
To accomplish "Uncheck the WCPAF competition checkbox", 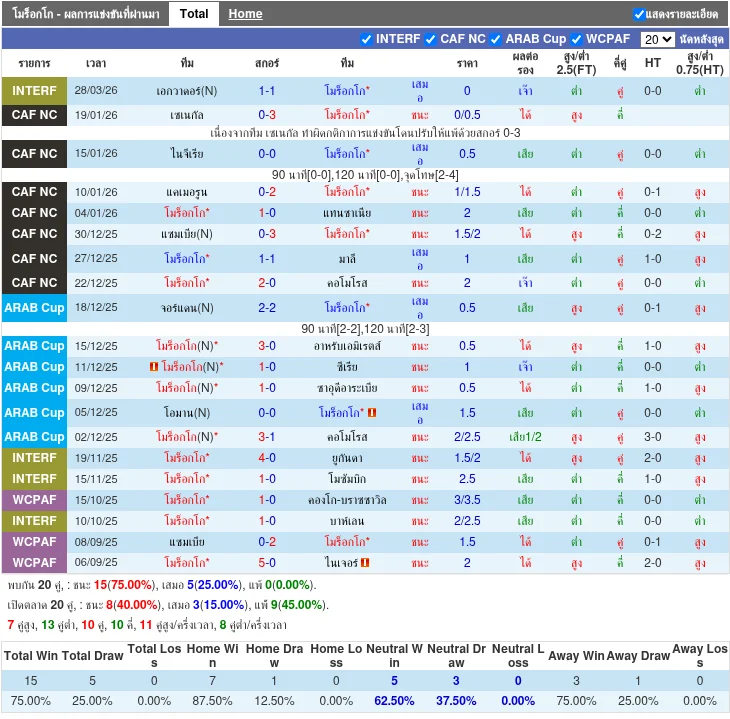I will click(x=576, y=39).
